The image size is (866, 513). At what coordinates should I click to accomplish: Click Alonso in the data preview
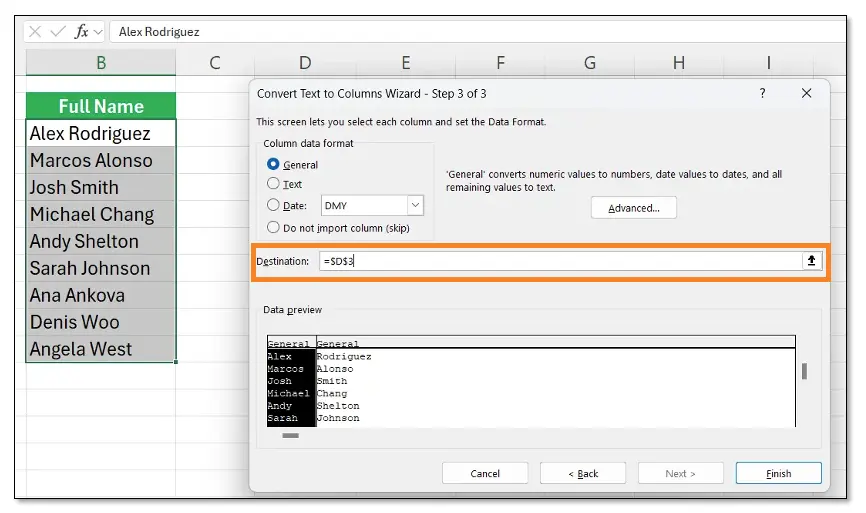(x=335, y=369)
